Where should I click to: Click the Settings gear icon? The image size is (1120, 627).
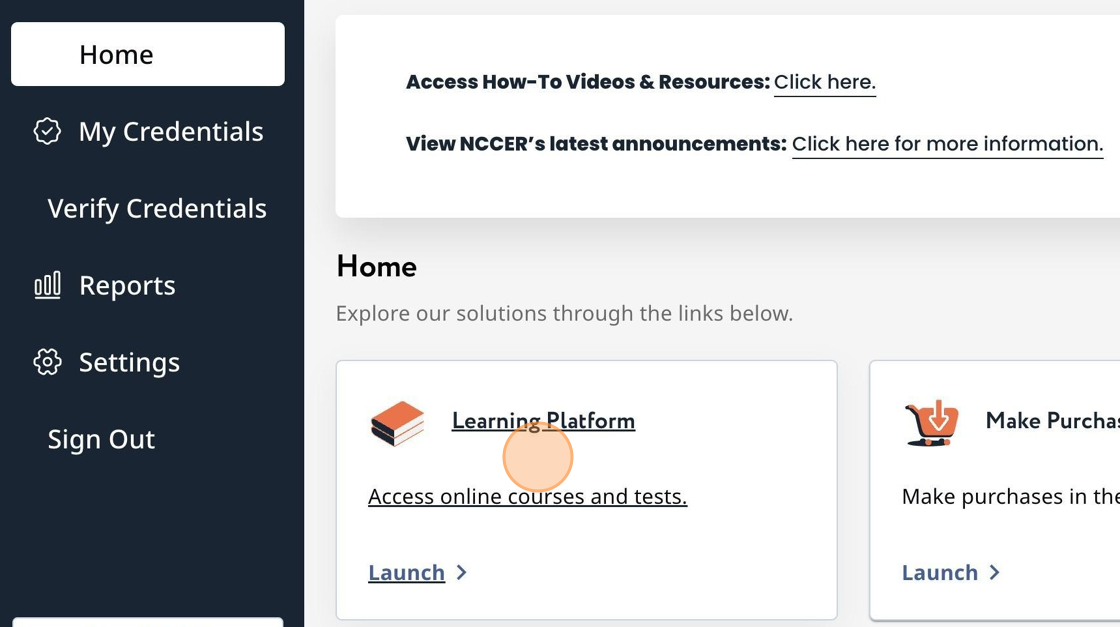(x=47, y=362)
